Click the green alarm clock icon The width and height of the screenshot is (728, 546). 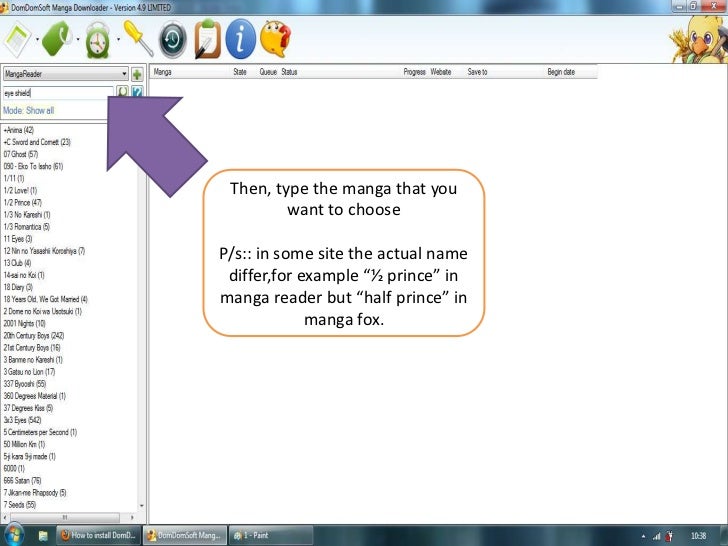pyautogui.click(x=98, y=40)
